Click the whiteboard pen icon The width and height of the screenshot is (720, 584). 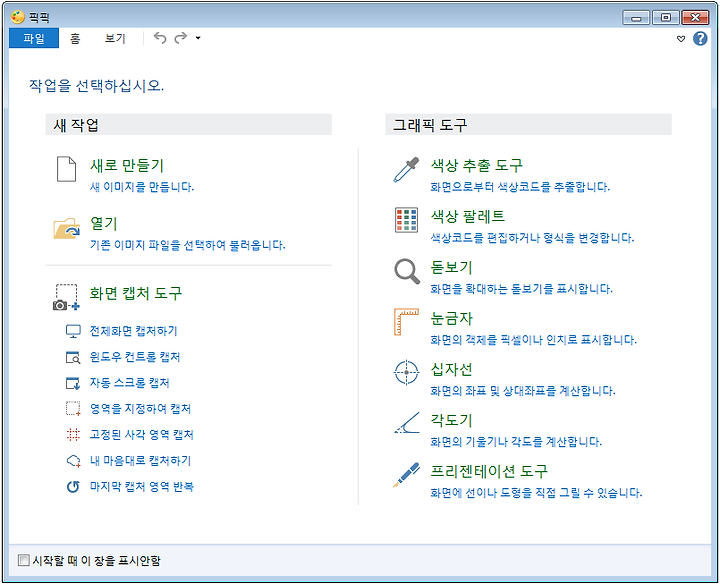pyautogui.click(x=406, y=475)
